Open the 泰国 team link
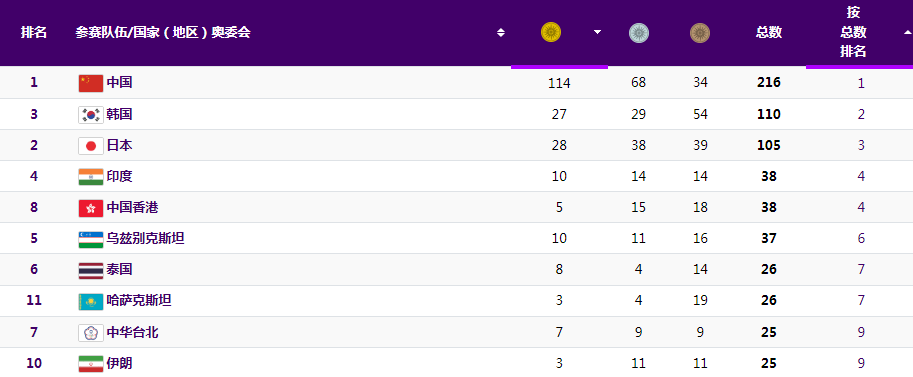 (119, 269)
